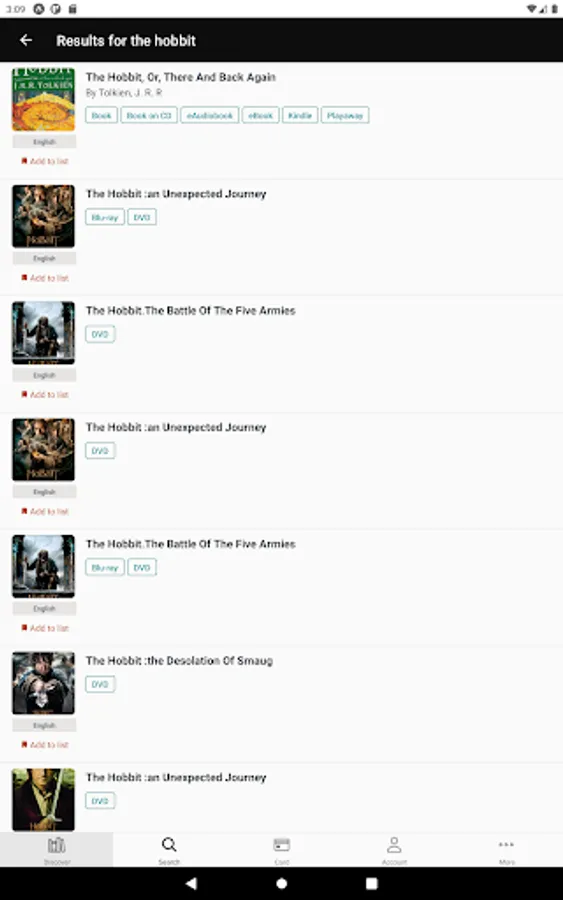Select the Book on CD format tag
This screenshot has height=900, width=563.
click(149, 115)
